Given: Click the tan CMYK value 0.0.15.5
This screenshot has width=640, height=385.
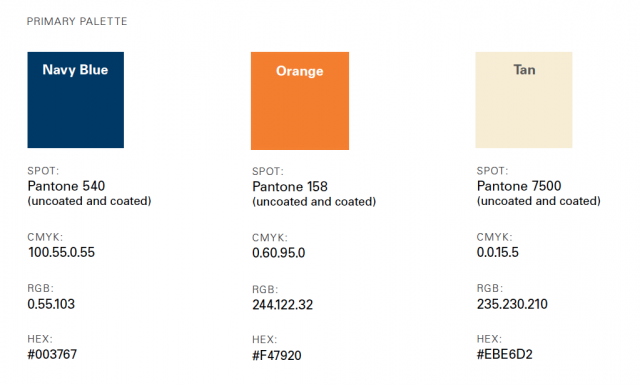Looking at the screenshot, I should click(x=498, y=252).
